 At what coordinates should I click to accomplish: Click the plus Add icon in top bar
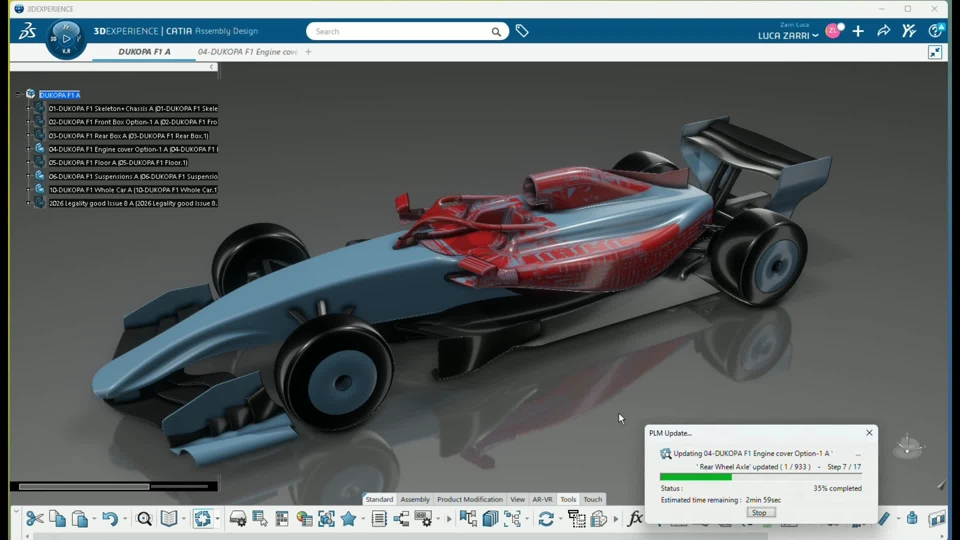click(858, 31)
